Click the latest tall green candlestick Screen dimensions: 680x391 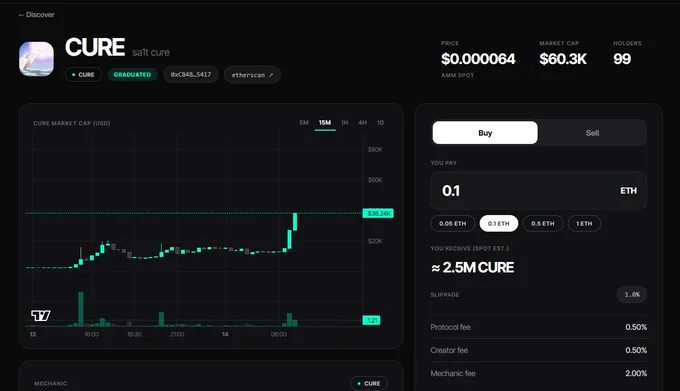[x=295, y=222]
